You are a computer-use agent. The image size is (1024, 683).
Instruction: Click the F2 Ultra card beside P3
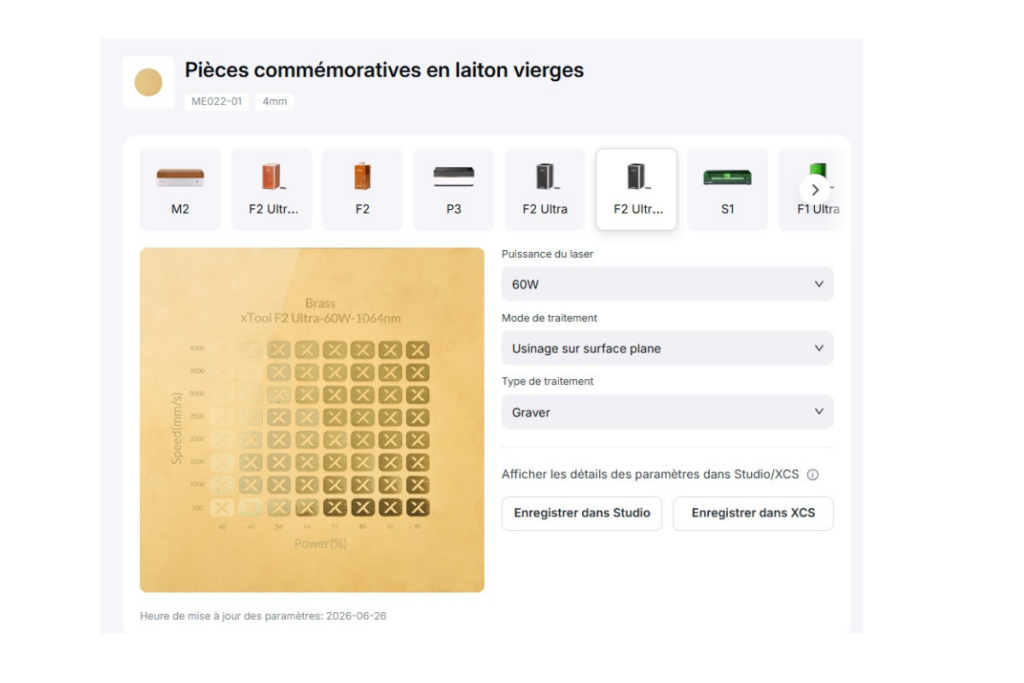545,189
